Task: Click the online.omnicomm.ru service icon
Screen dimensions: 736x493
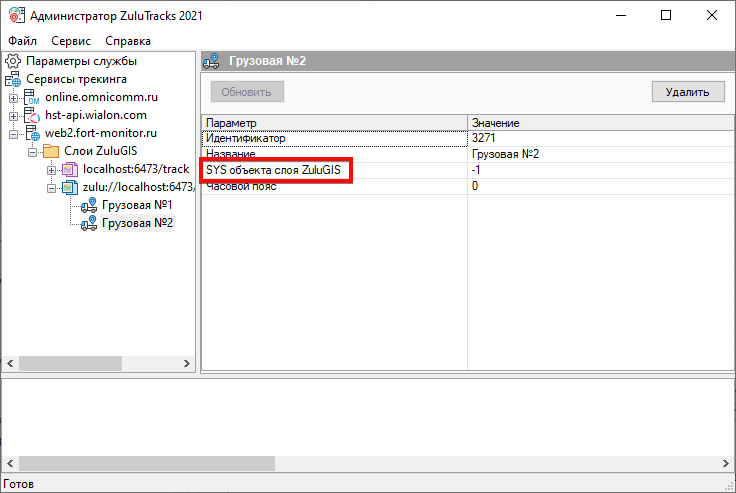Action: click(x=32, y=97)
